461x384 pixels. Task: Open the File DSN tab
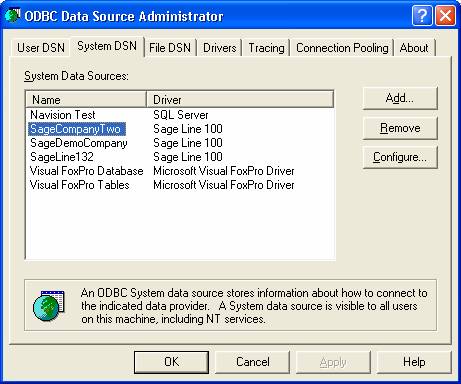pos(170,48)
